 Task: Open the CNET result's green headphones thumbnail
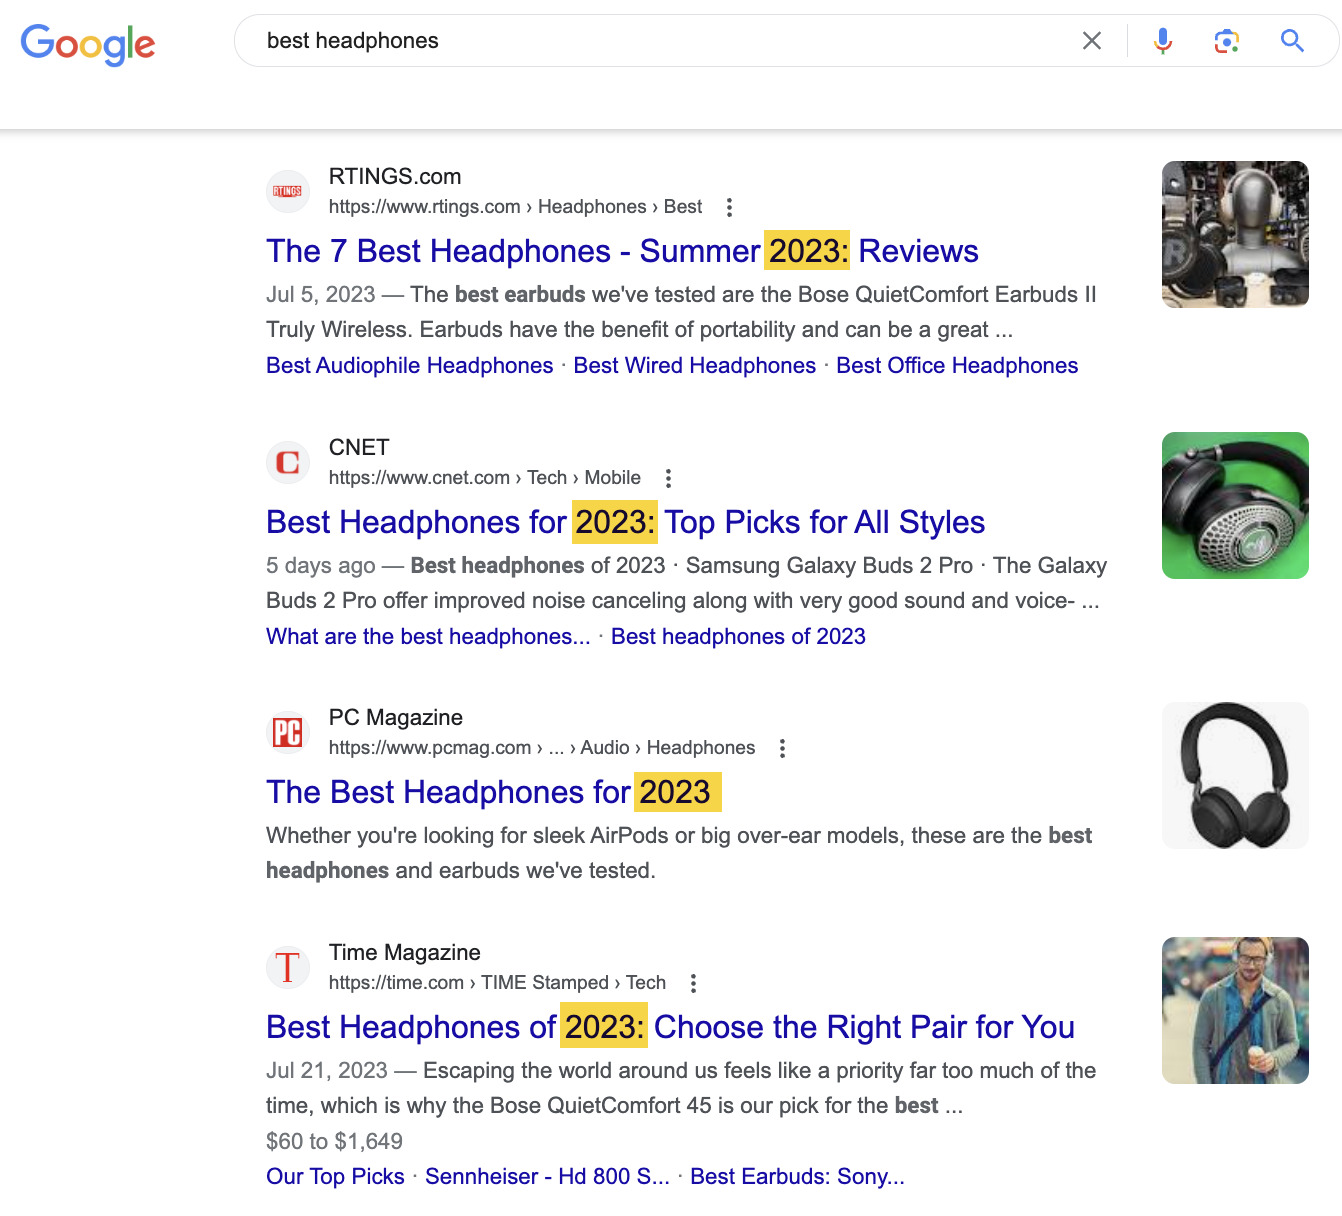pyautogui.click(x=1235, y=505)
